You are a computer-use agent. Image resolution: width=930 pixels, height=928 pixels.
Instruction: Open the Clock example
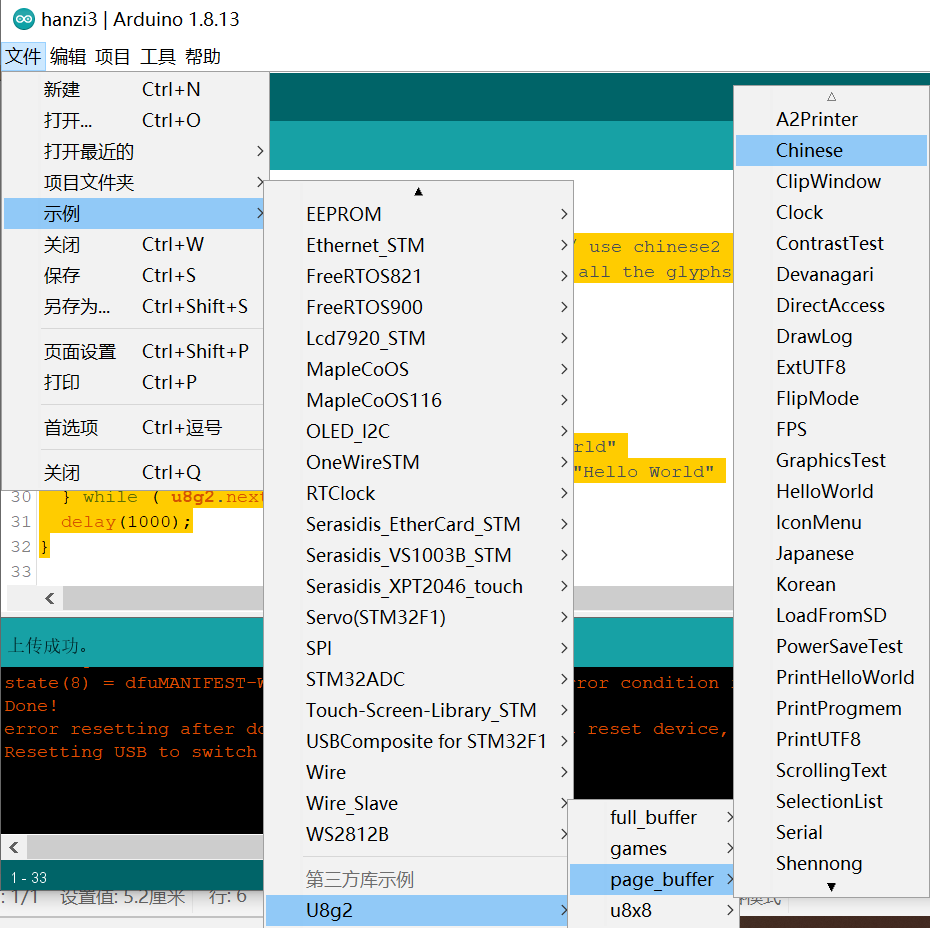coord(799,212)
